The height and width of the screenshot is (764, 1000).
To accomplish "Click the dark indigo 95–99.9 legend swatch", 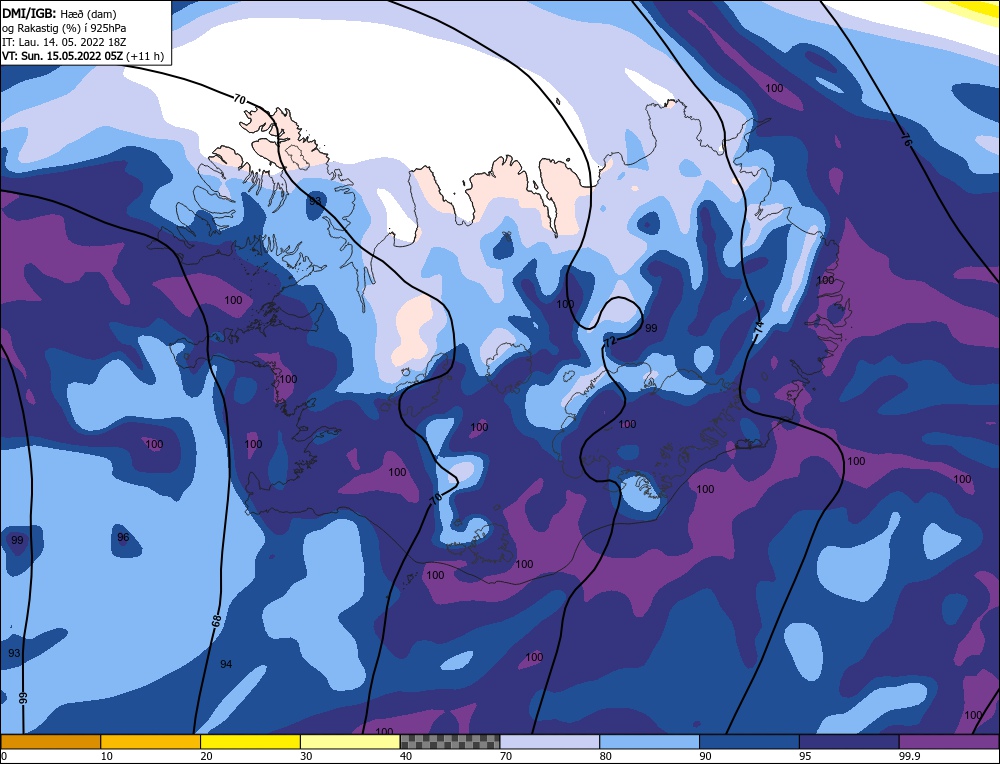I will pos(849,741).
